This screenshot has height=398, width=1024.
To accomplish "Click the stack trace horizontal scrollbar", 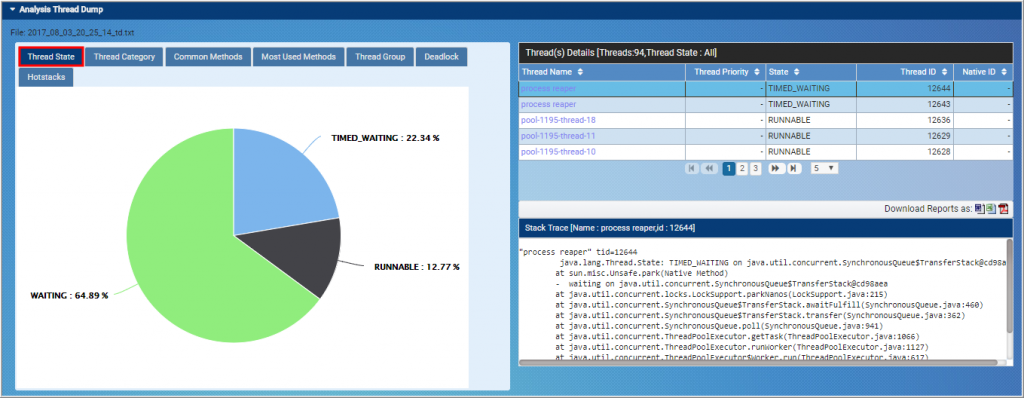I will (x=758, y=362).
